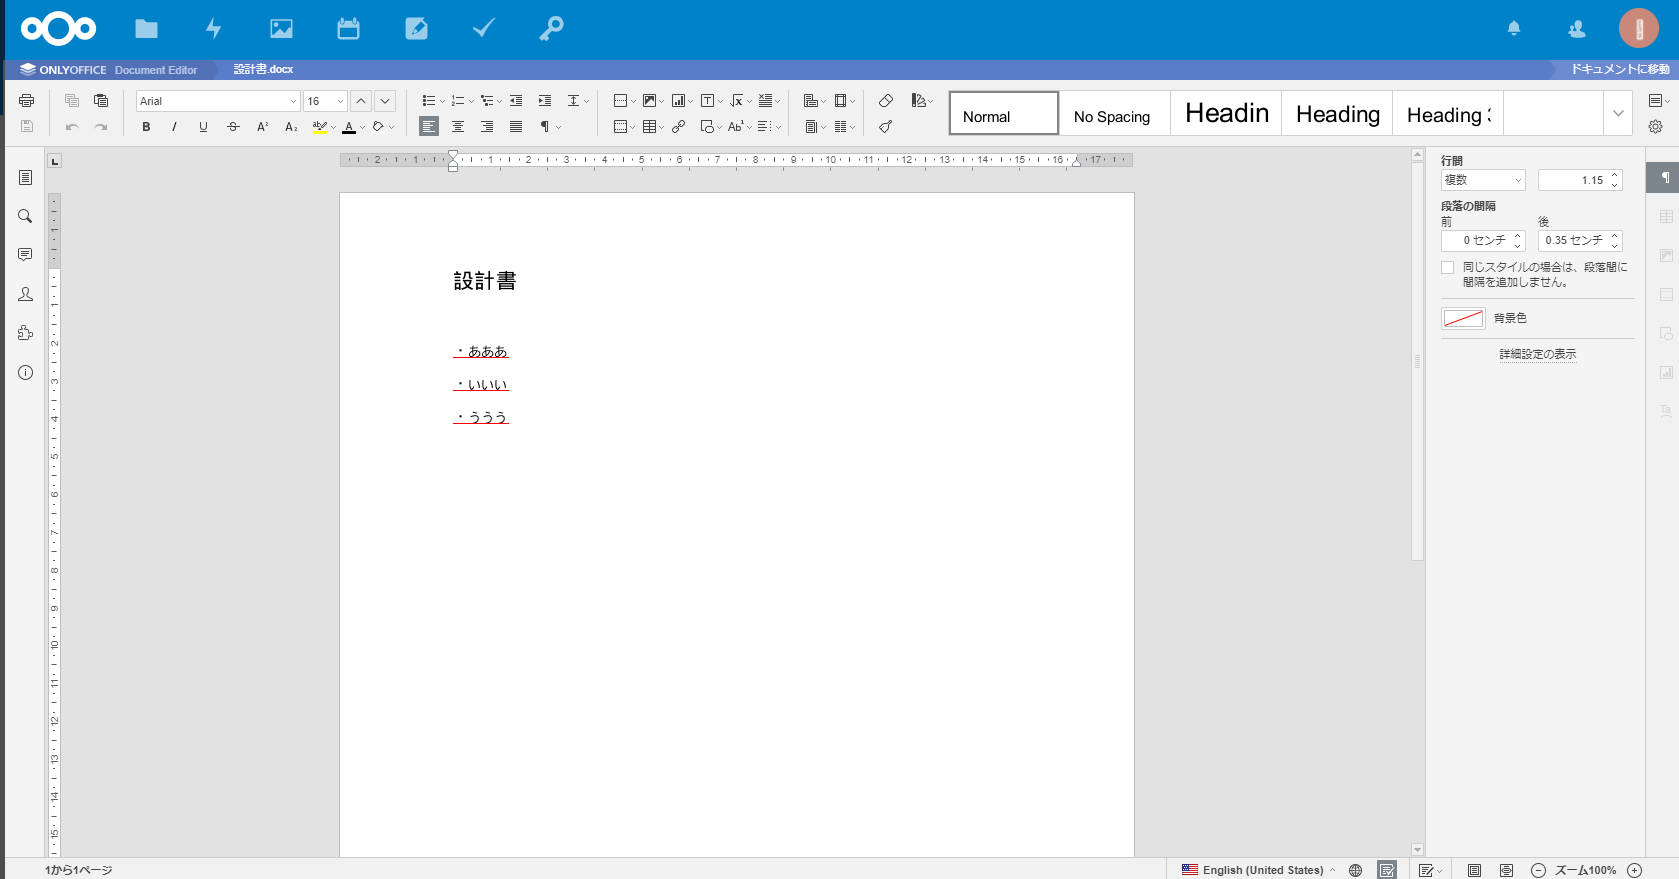
Task: Open Nextcloud Notes app
Action: coord(416,29)
